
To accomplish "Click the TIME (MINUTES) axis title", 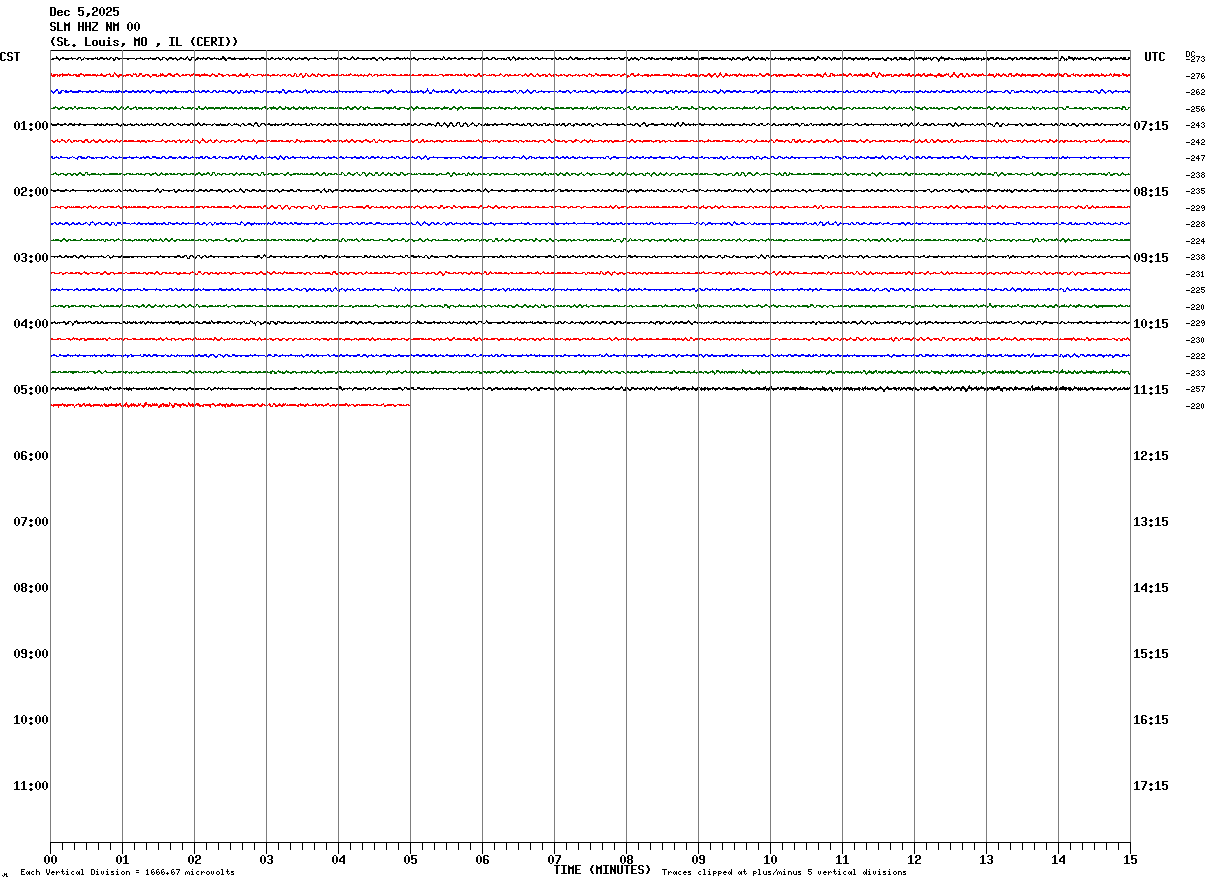I will click(602, 870).
